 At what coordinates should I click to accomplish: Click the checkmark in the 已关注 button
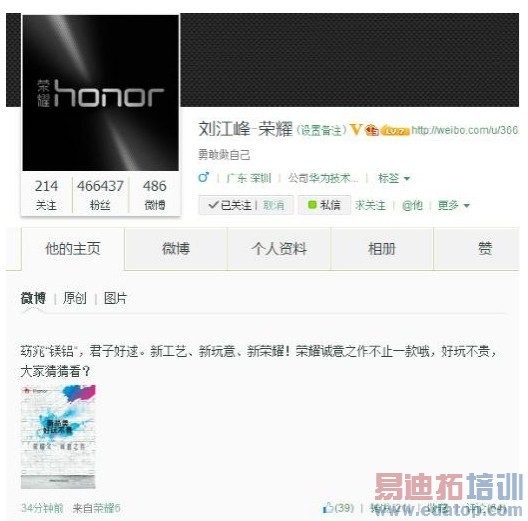[213, 204]
